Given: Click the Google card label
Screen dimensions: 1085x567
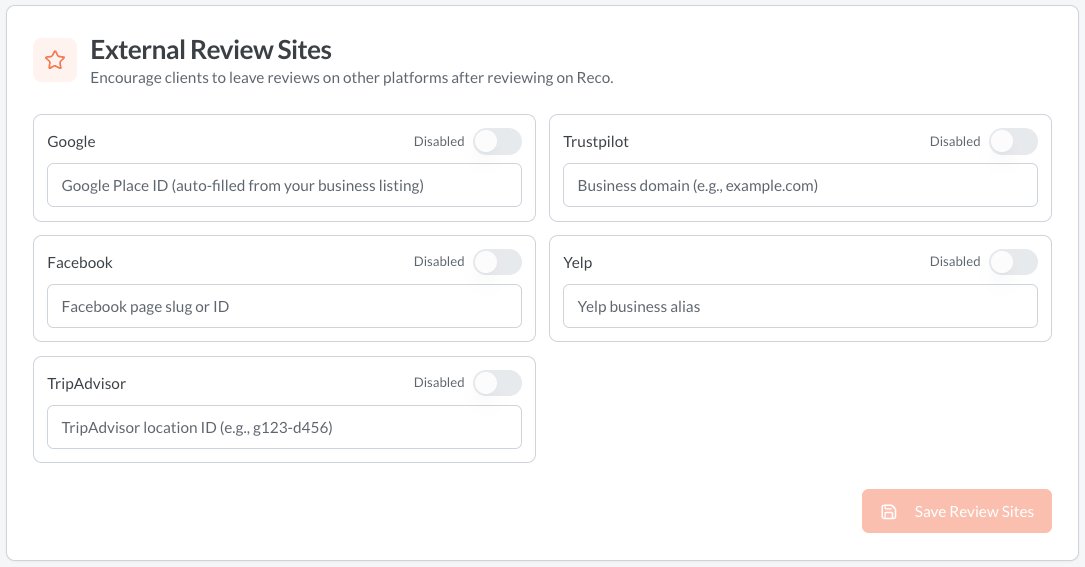Looking at the screenshot, I should coord(71,141).
